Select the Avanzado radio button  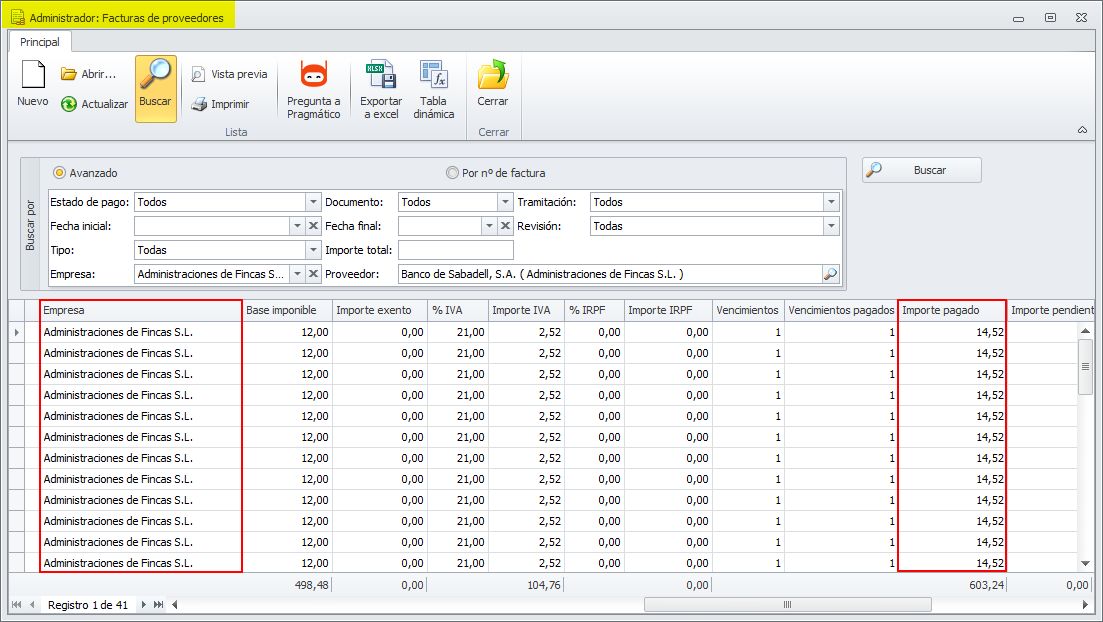pyautogui.click(x=60, y=173)
